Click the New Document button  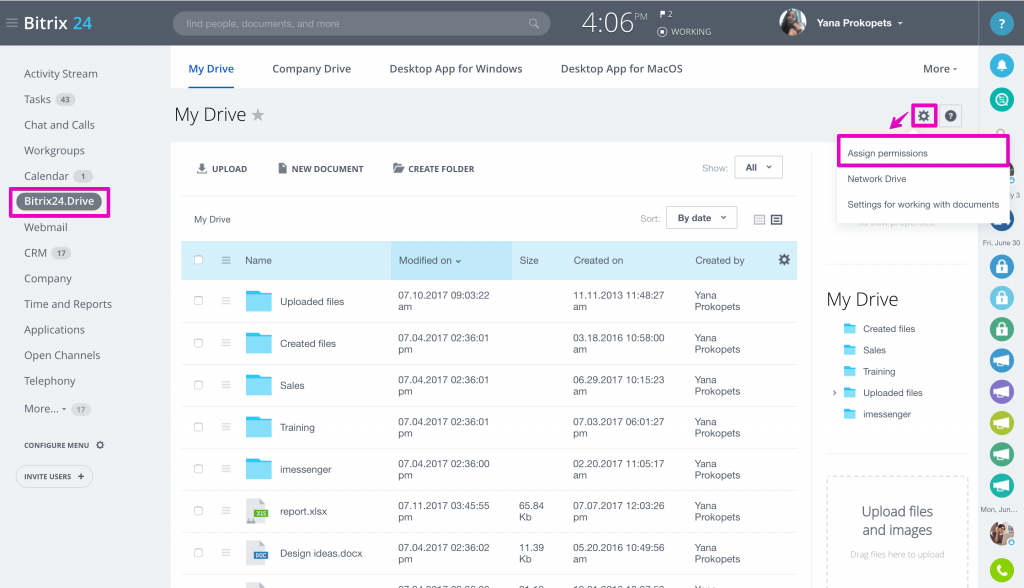[x=321, y=169]
